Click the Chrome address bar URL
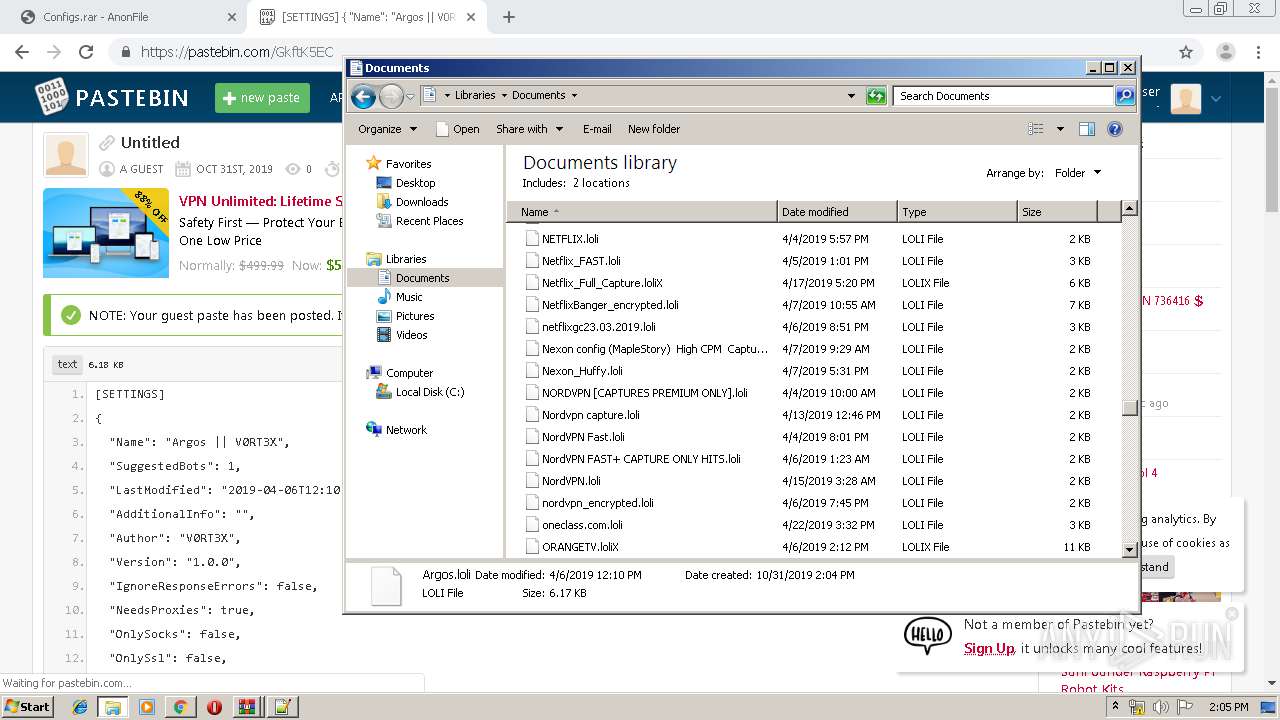The width and height of the screenshot is (1280, 720). coord(237,52)
